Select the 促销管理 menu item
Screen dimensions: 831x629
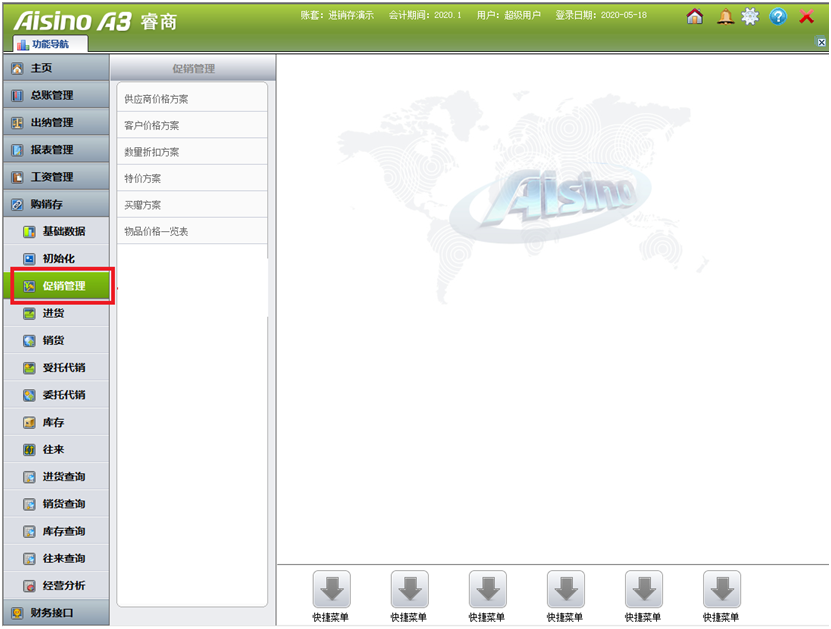(x=63, y=286)
